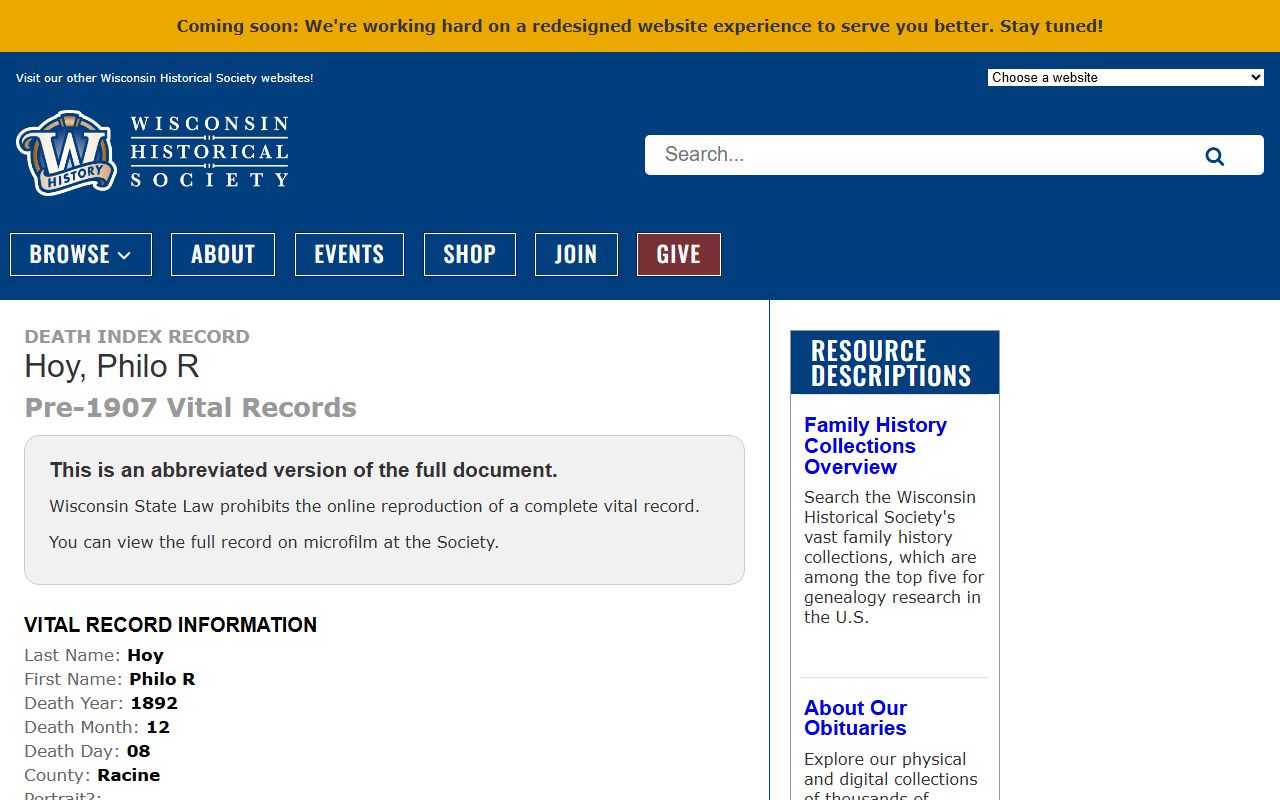Viewport: 1280px width, 800px height.
Task: Click the yellow Coming soon announcement banner
Action: [640, 26]
